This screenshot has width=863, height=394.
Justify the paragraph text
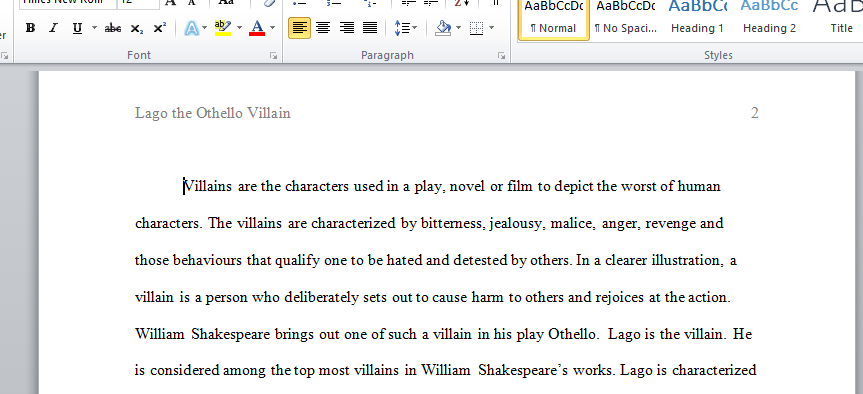(x=370, y=28)
